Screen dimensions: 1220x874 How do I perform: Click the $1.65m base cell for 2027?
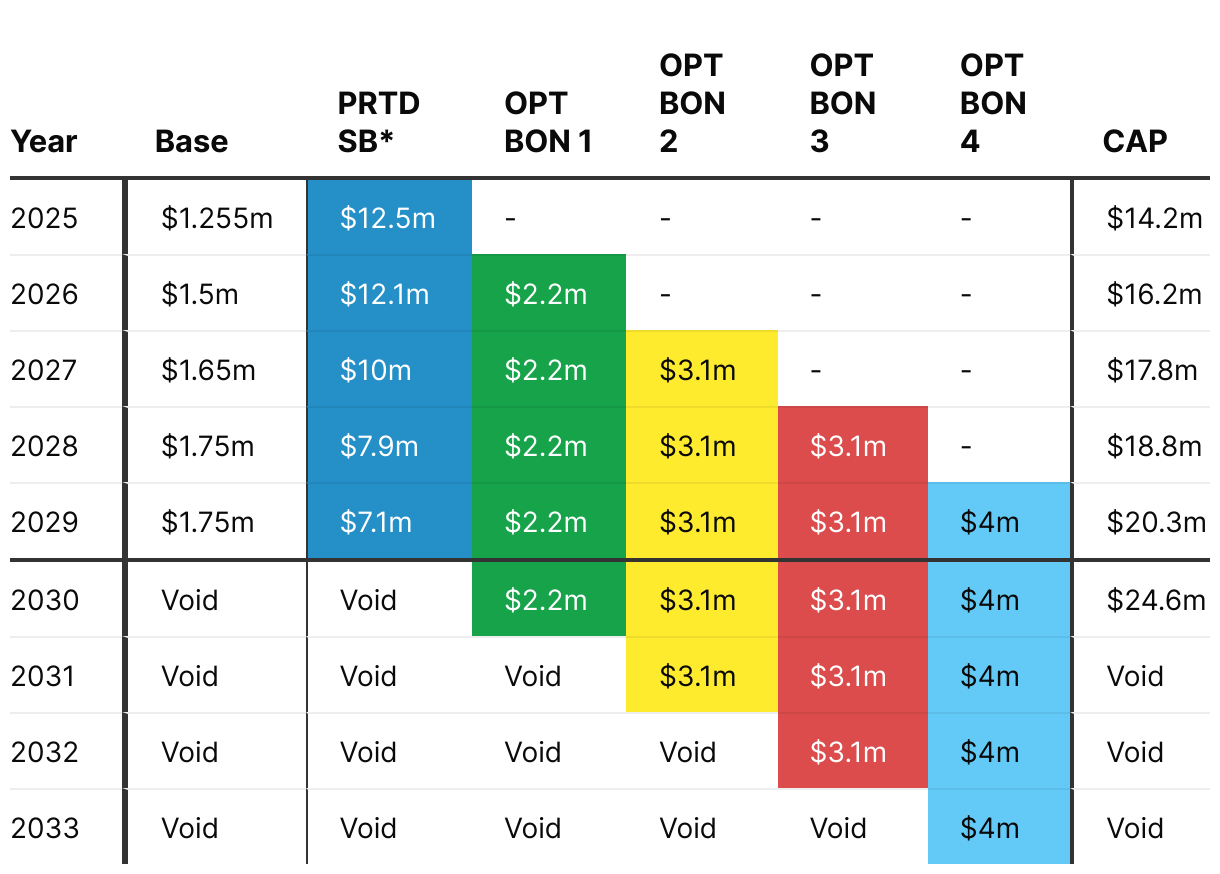(208, 370)
